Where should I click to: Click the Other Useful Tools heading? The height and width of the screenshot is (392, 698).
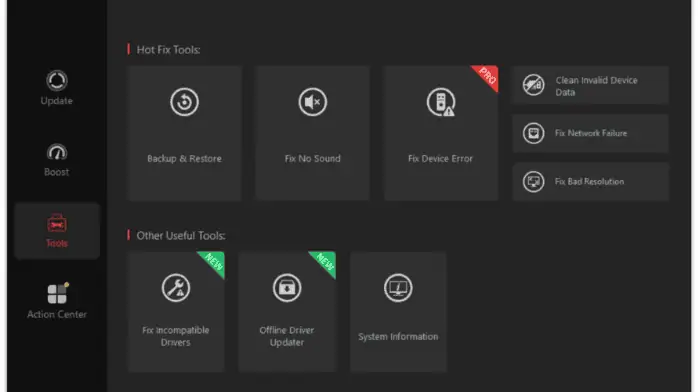click(x=181, y=236)
